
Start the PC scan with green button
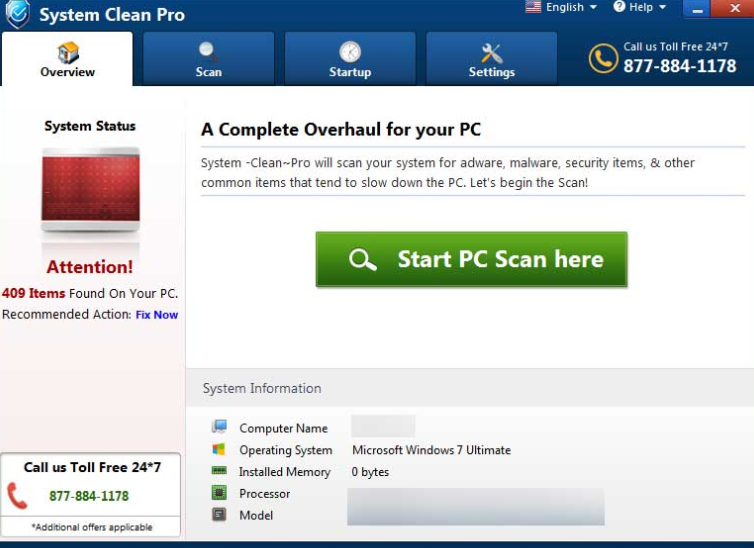[471, 260]
